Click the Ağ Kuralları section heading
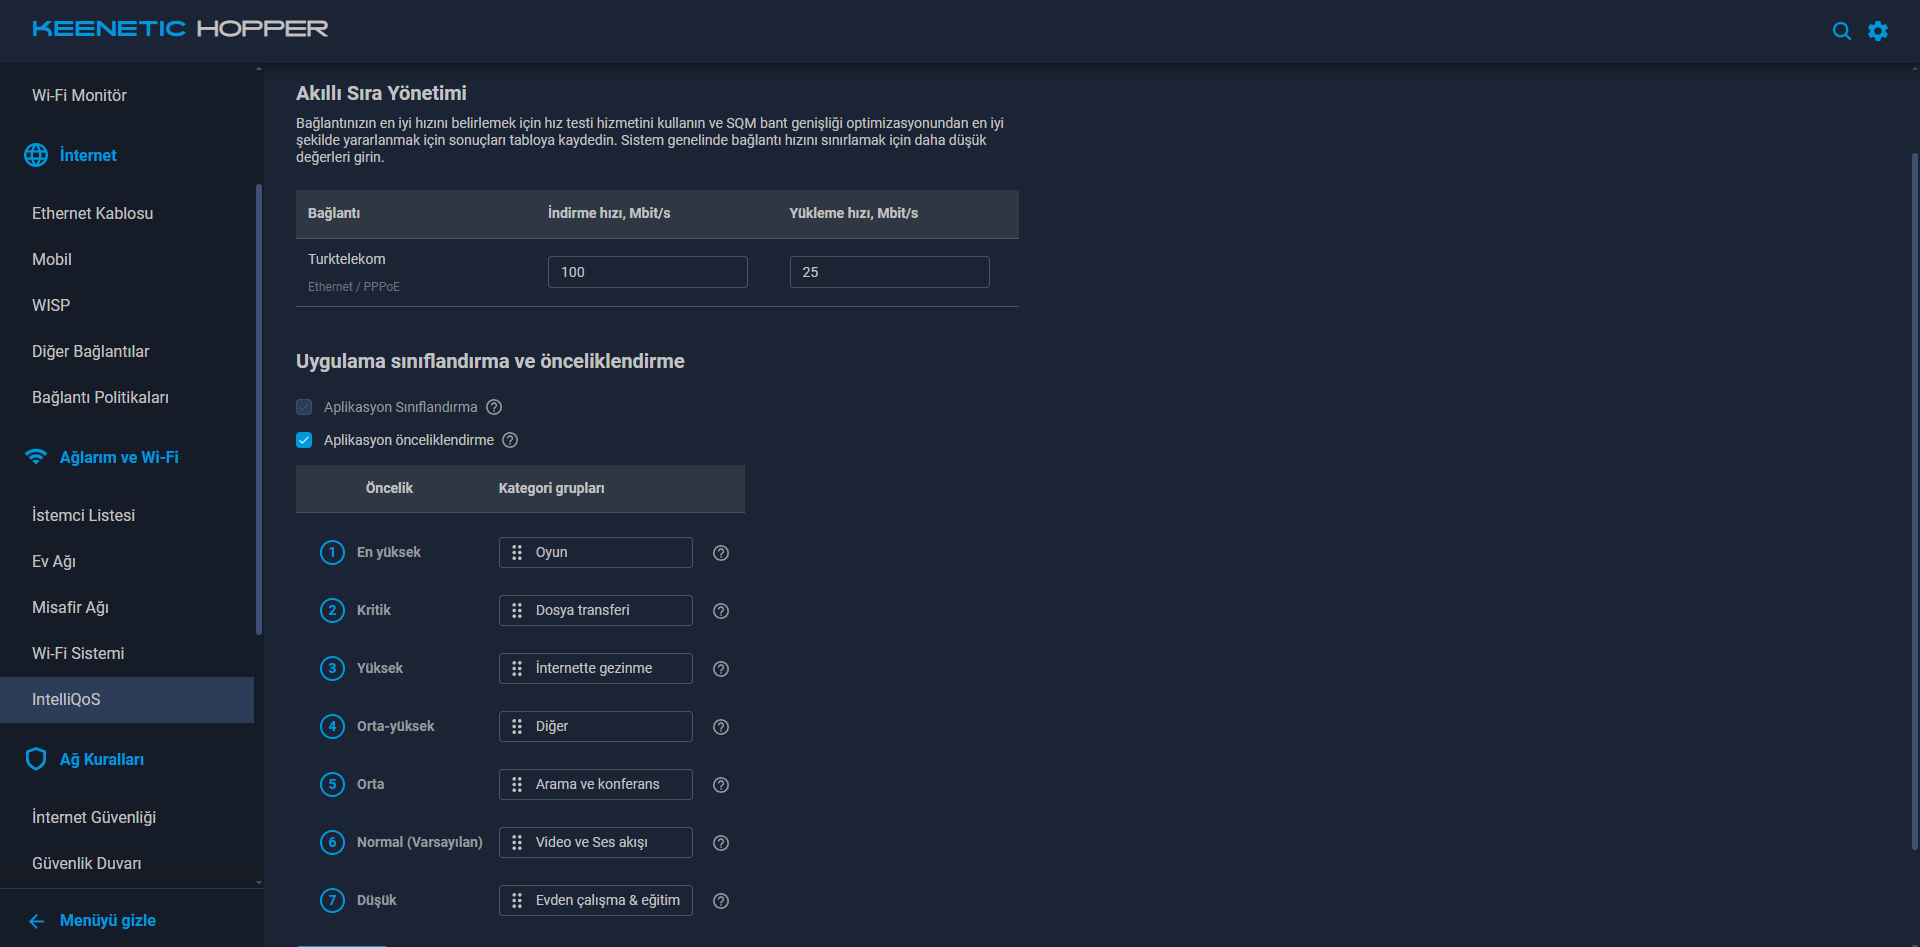This screenshot has width=1920, height=947. pyautogui.click(x=102, y=760)
